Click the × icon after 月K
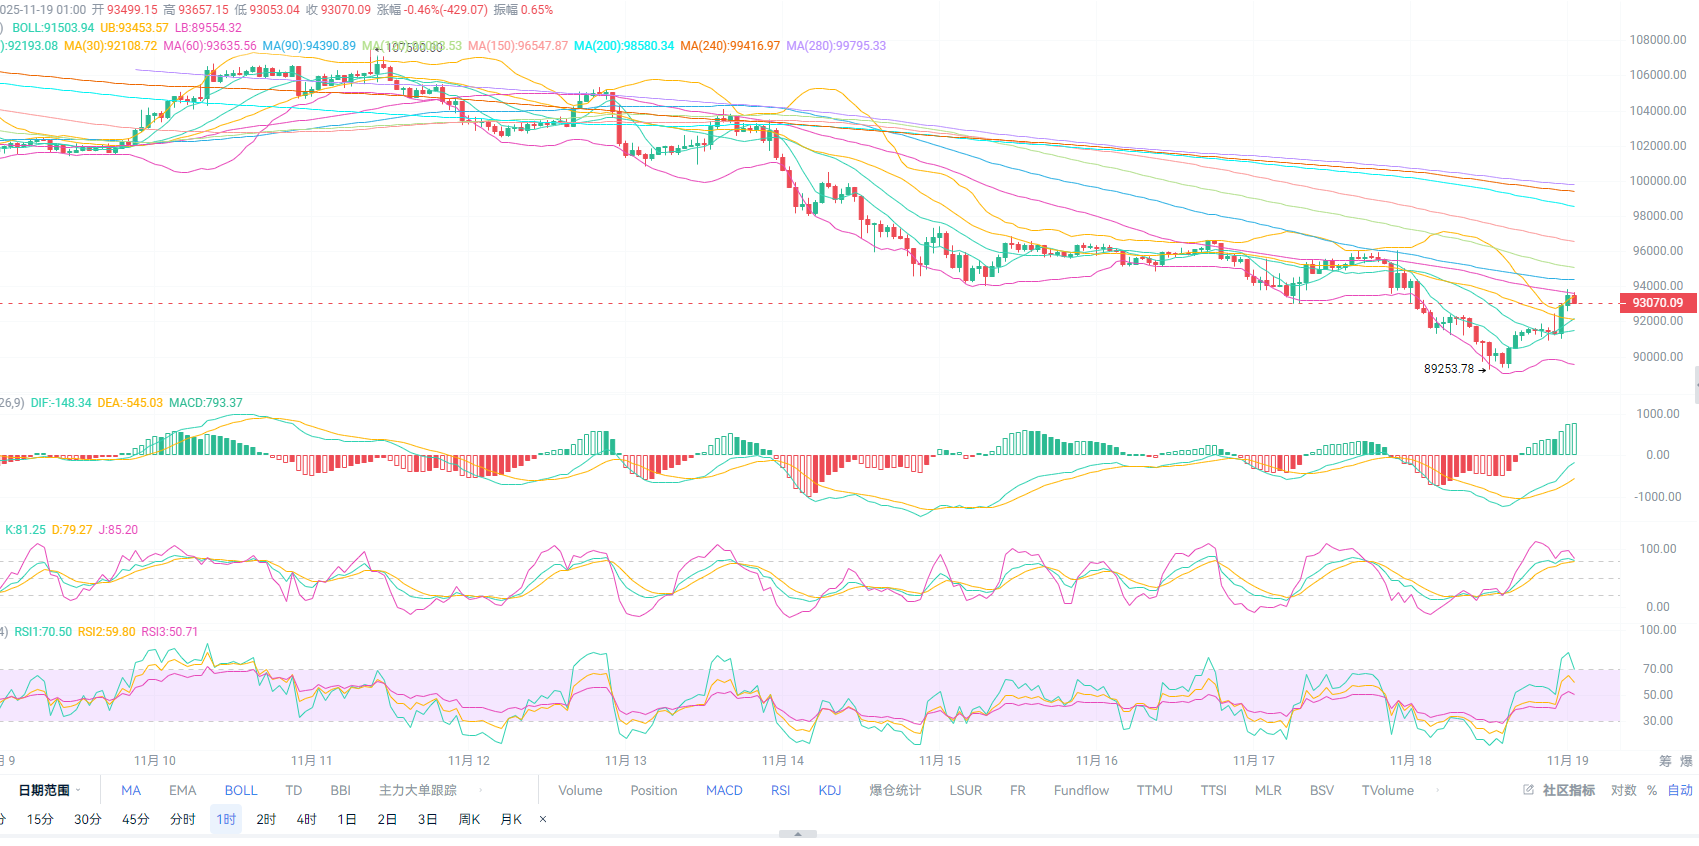1699x846 pixels. [543, 819]
